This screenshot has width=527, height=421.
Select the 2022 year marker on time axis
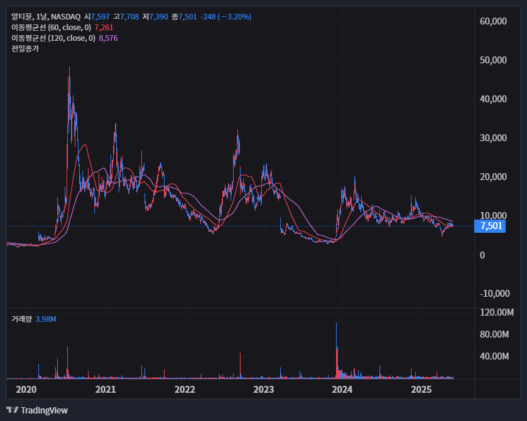pyautogui.click(x=185, y=389)
